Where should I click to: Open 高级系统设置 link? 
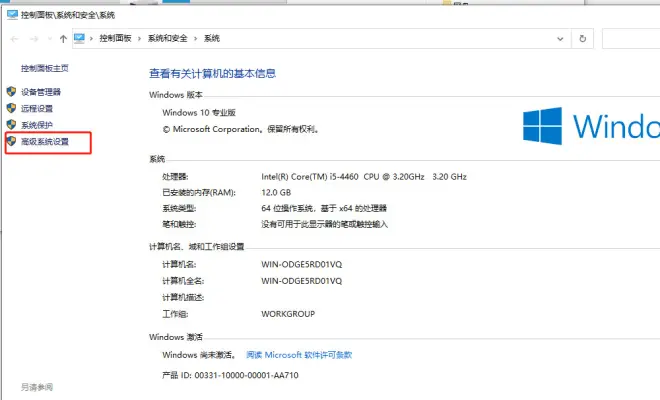pyautogui.click(x=45, y=141)
